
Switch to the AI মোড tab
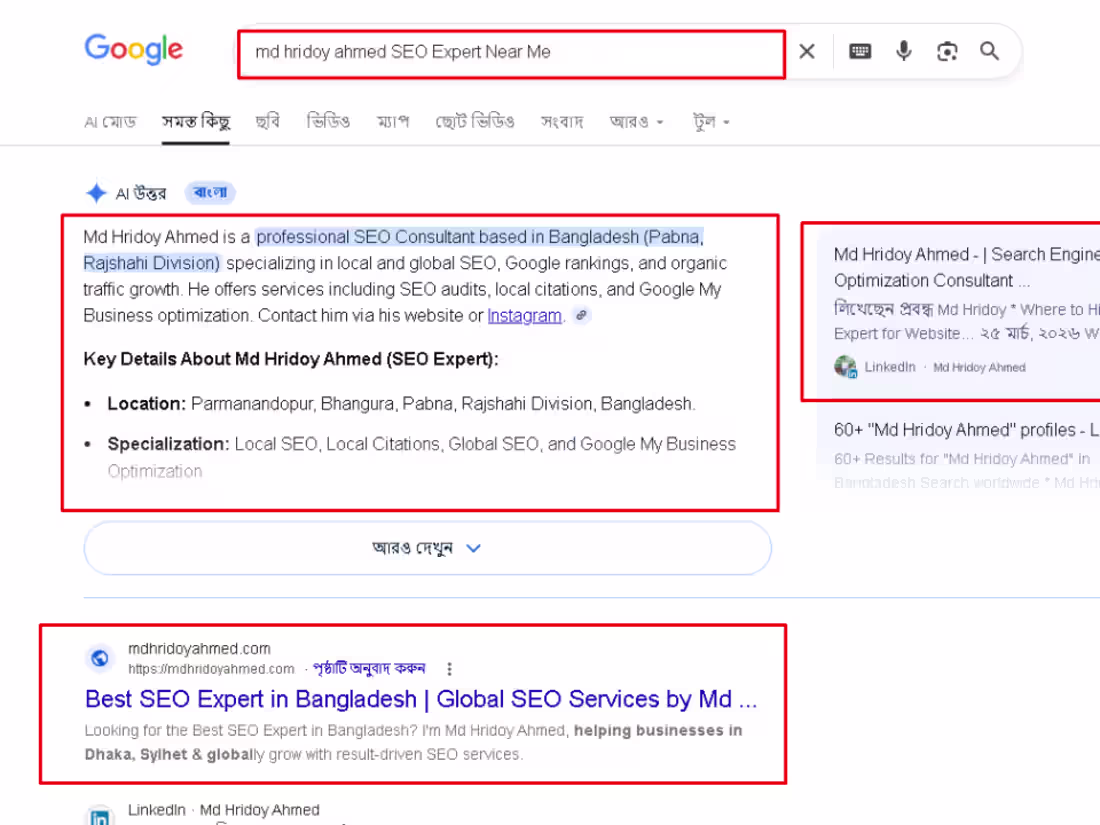tap(110, 122)
